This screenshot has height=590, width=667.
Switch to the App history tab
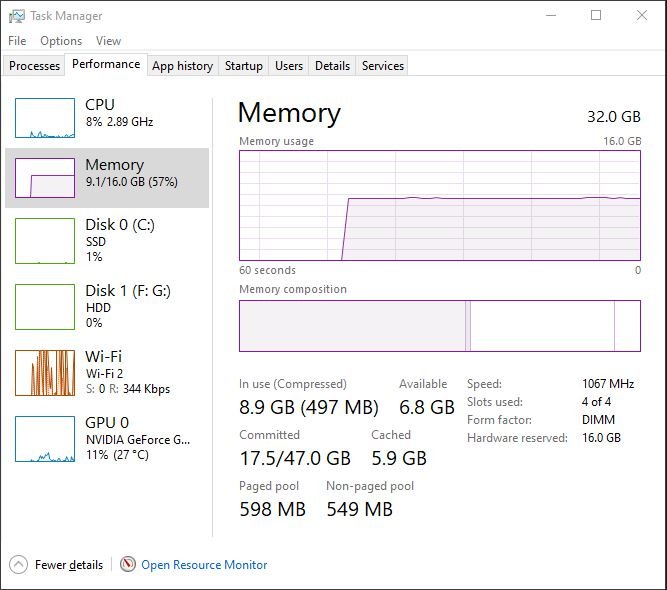pos(182,66)
